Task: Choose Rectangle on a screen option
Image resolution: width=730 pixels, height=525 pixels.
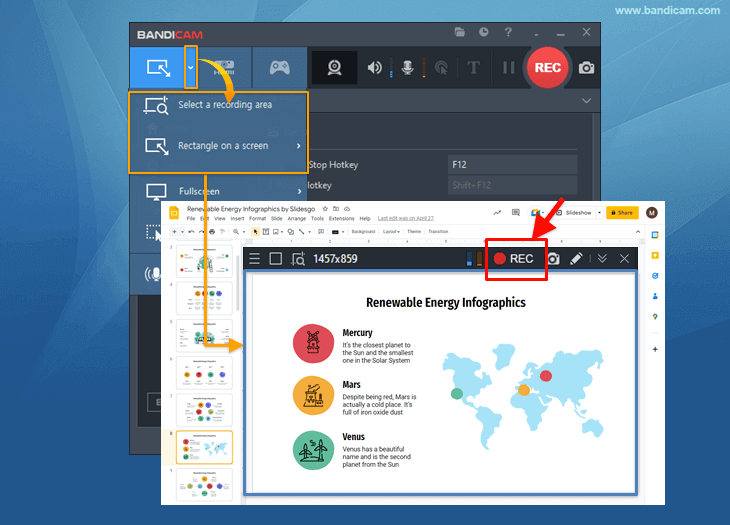Action: coord(218,146)
